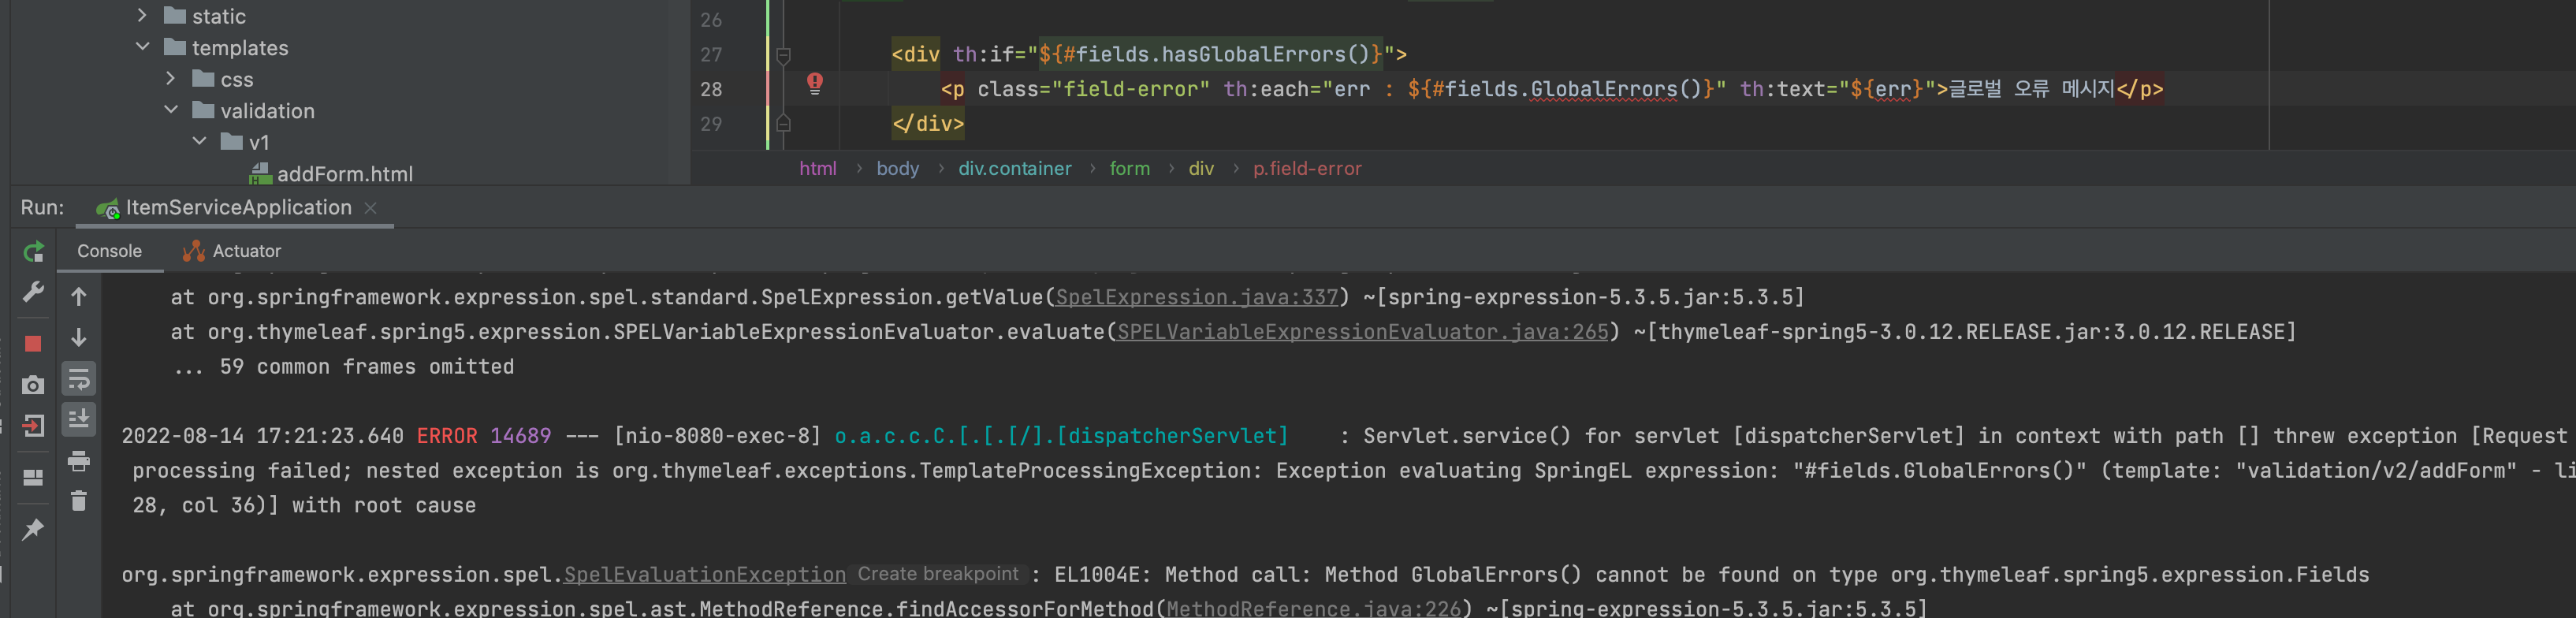Open run settings via the wrench icon
The height and width of the screenshot is (618, 2576).
[x=33, y=292]
